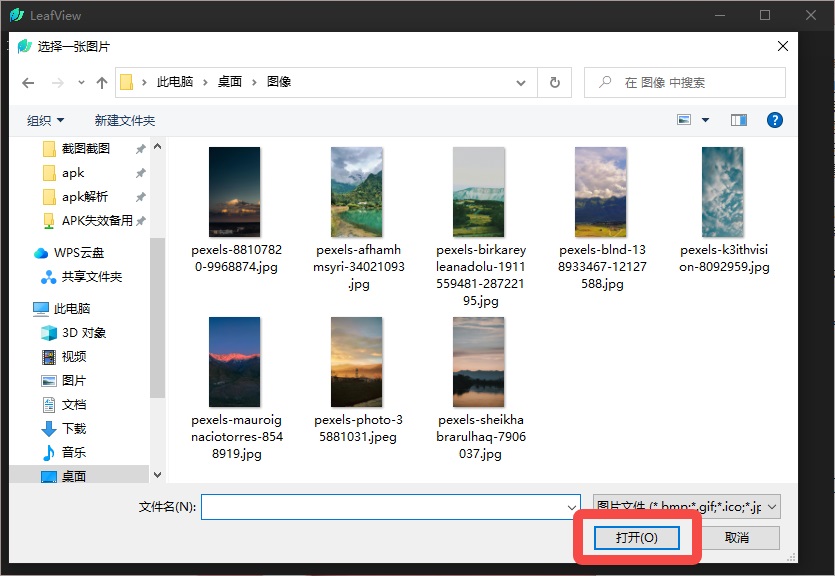Change view with the thumbnail view icon
The image size is (835, 576).
684,120
